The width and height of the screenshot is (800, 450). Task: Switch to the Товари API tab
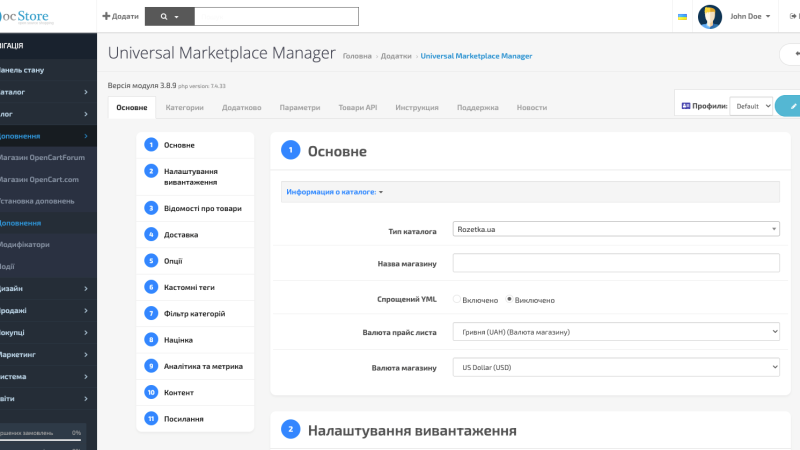coord(358,108)
